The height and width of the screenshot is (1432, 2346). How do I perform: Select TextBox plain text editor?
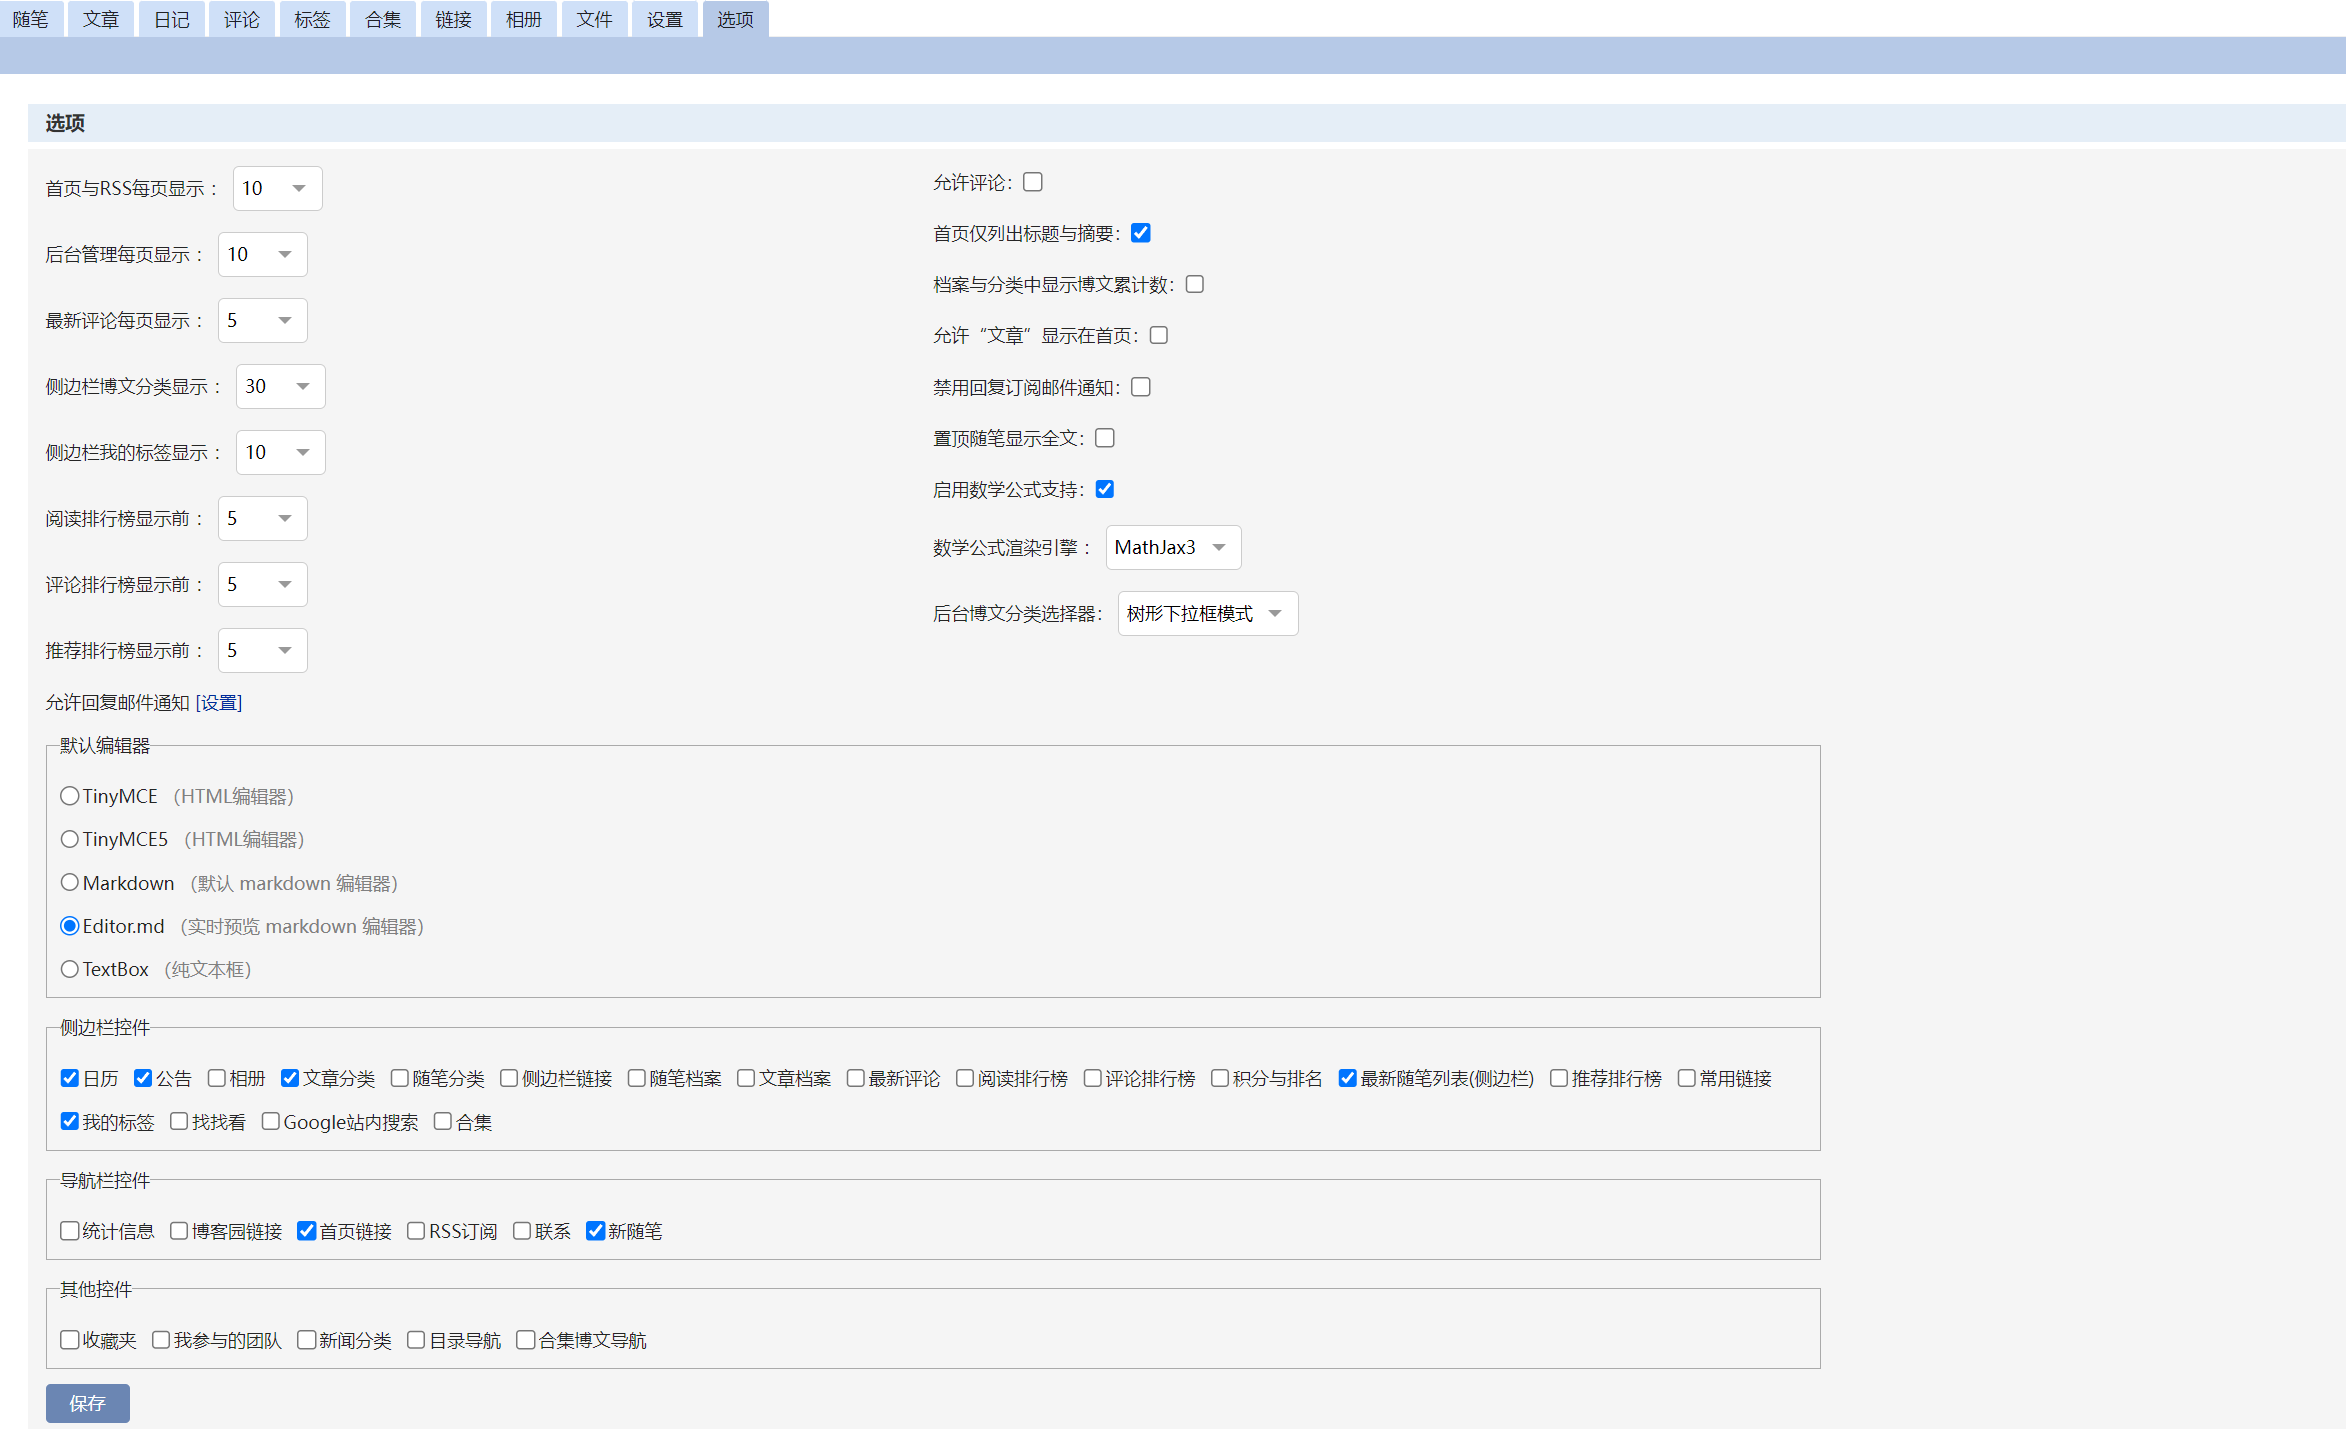70,969
